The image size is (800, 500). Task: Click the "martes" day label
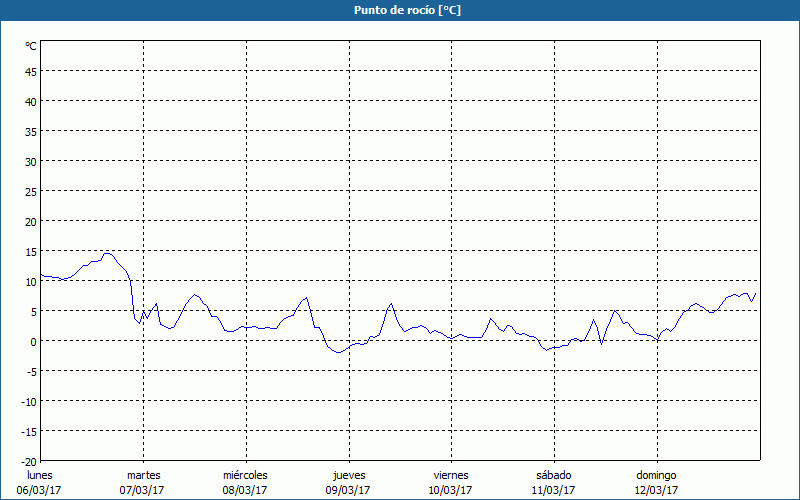click(x=143, y=475)
